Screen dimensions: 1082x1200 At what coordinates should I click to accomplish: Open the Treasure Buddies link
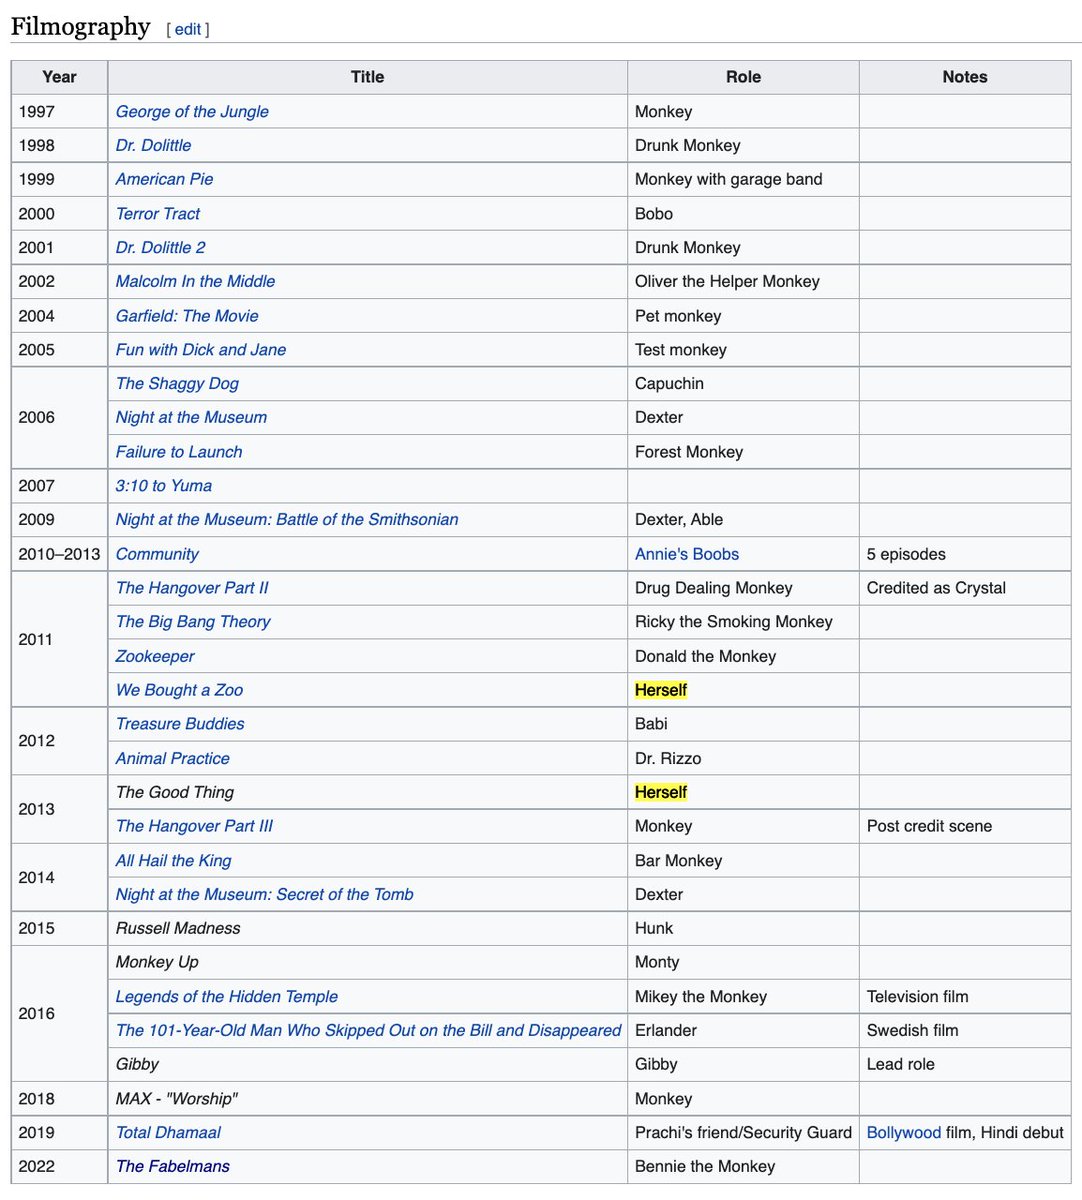[180, 724]
